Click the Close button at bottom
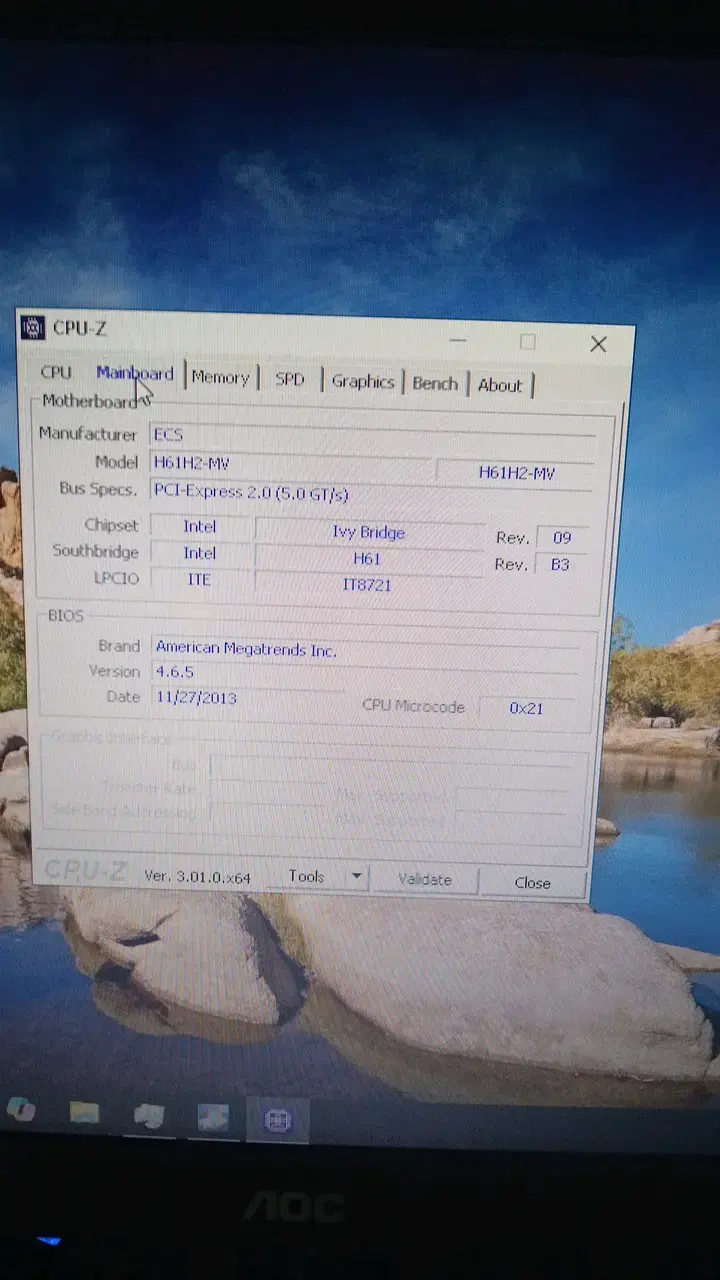 click(x=532, y=882)
